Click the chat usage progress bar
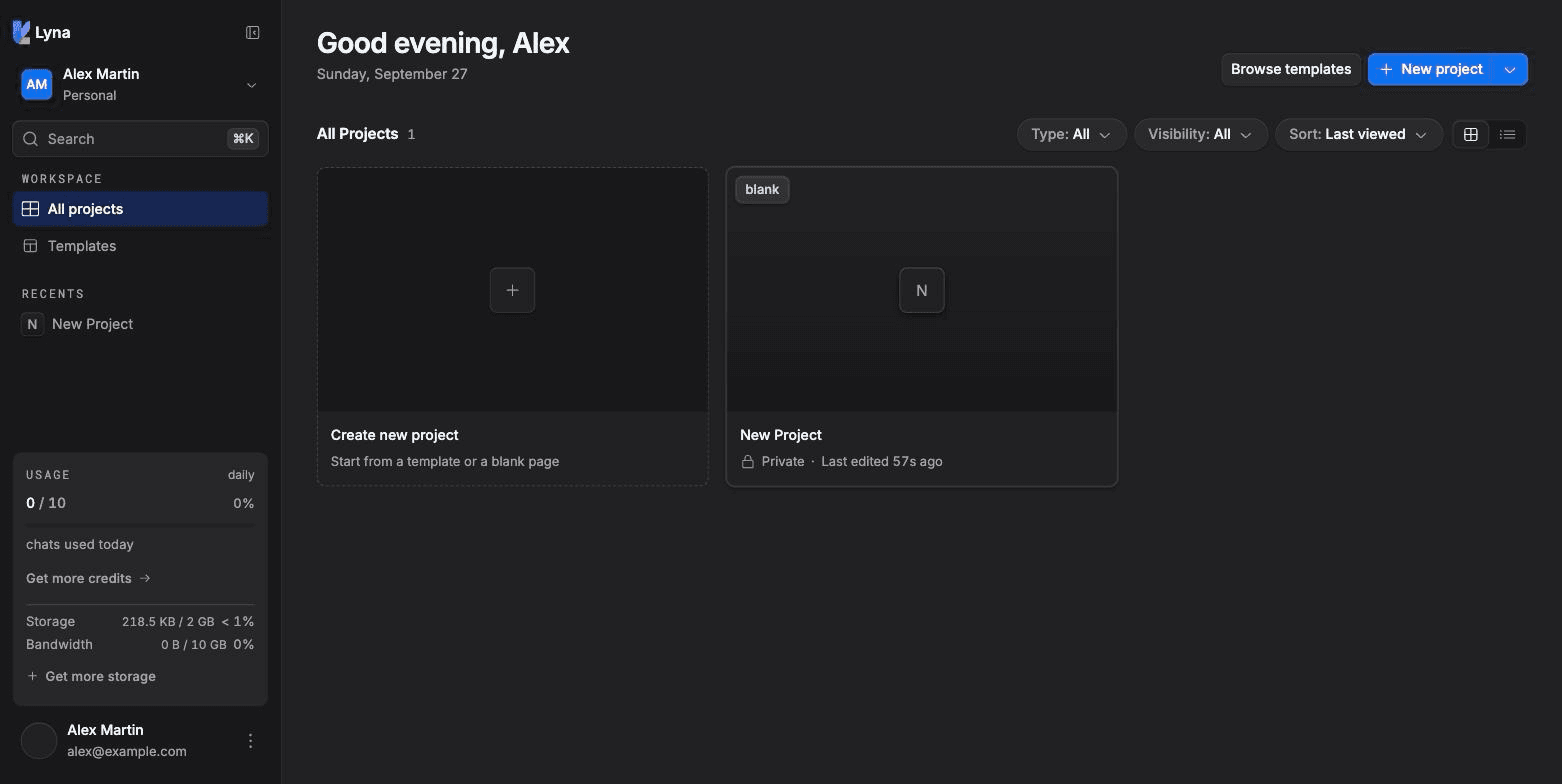Screen dimensions: 1562x784 (140, 524)
